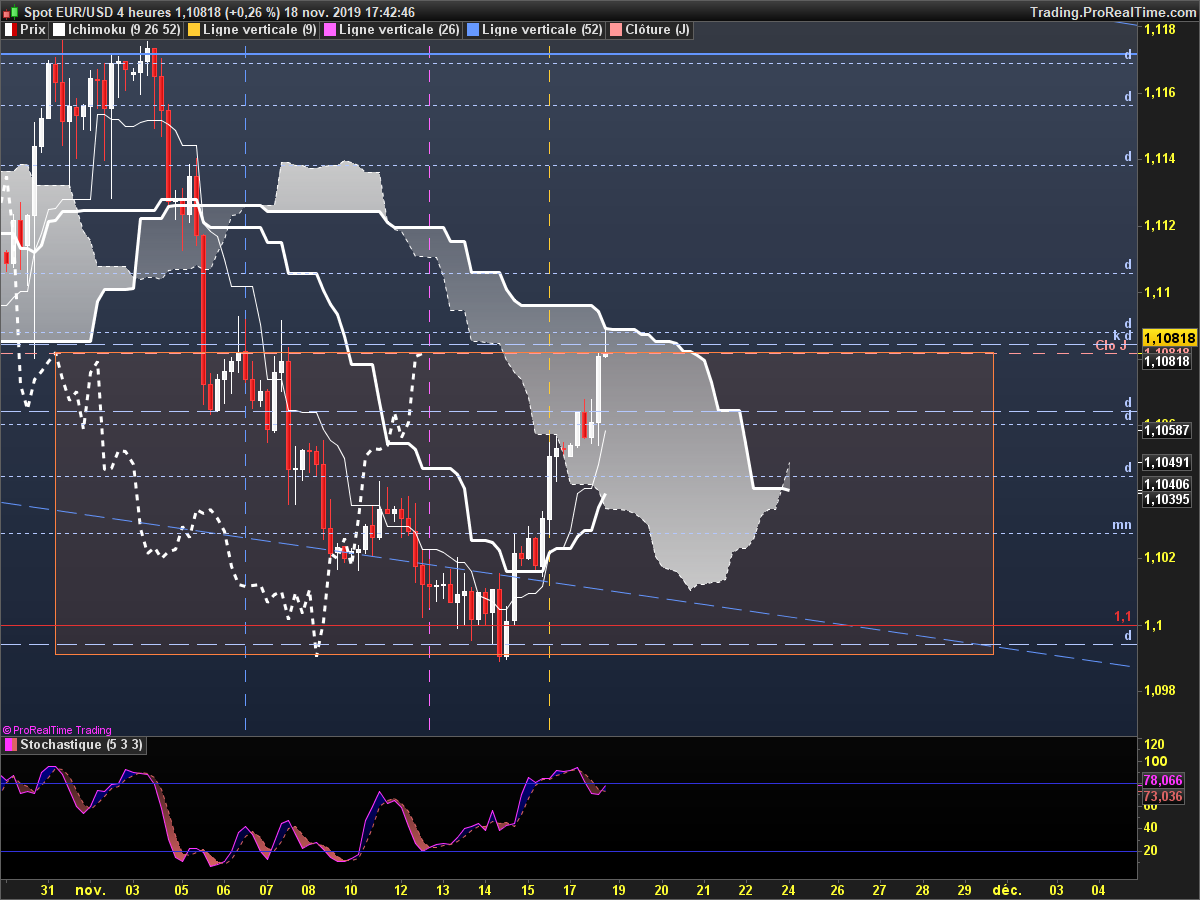Click the pink swatch before Clôture (J)
The width and height of the screenshot is (1200, 900).
616,30
